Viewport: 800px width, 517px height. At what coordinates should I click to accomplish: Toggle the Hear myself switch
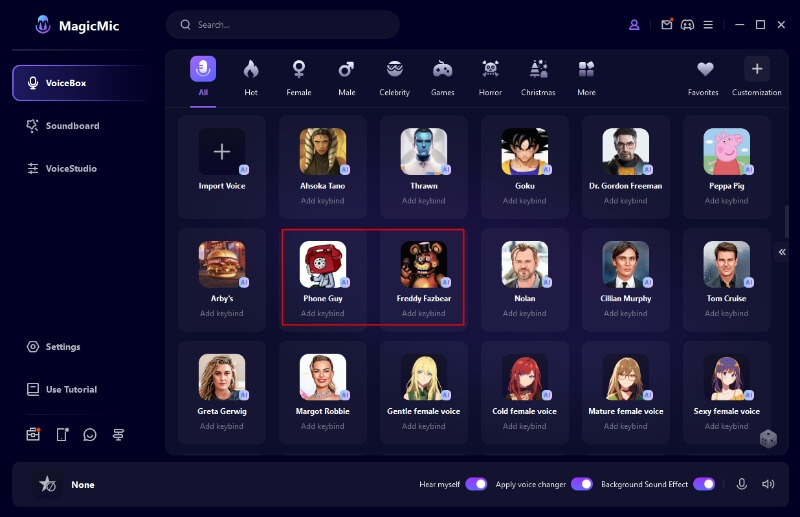point(477,484)
